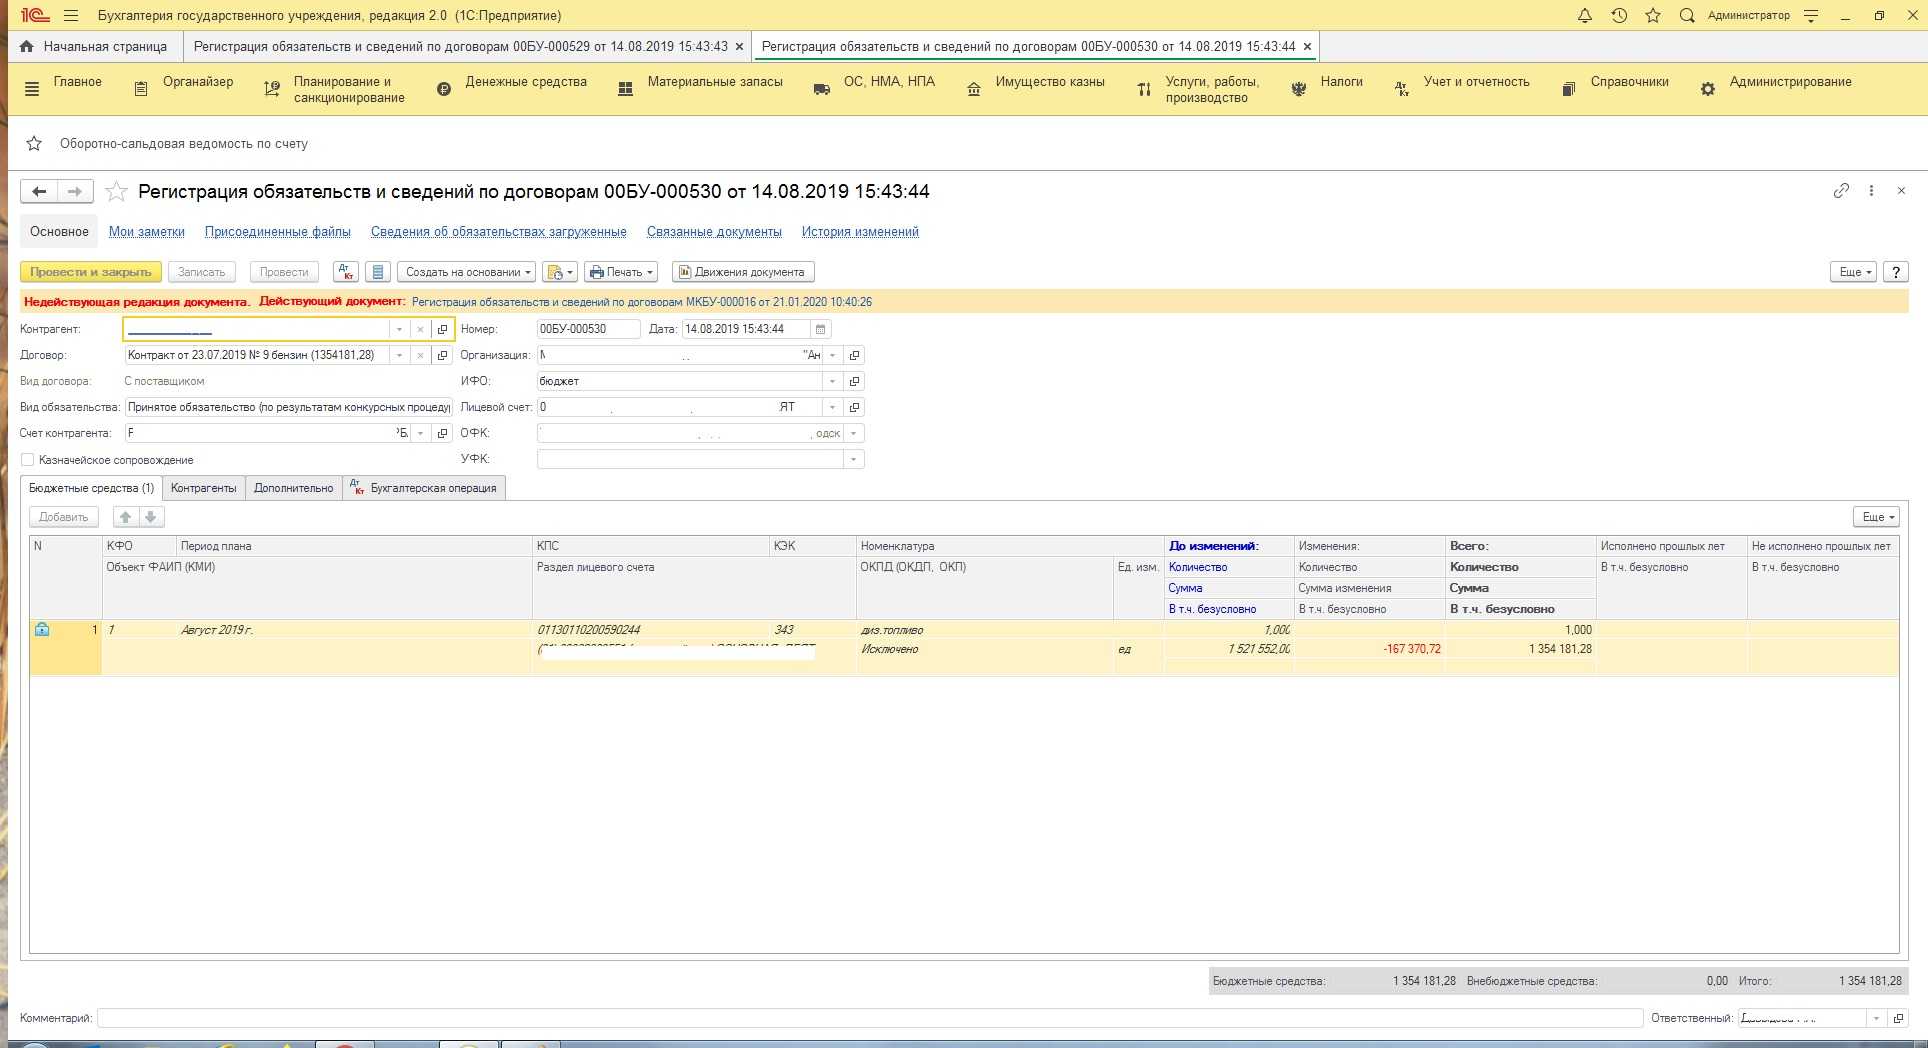Open Присоединенные файлы link
The image size is (1928, 1048).
278,232
